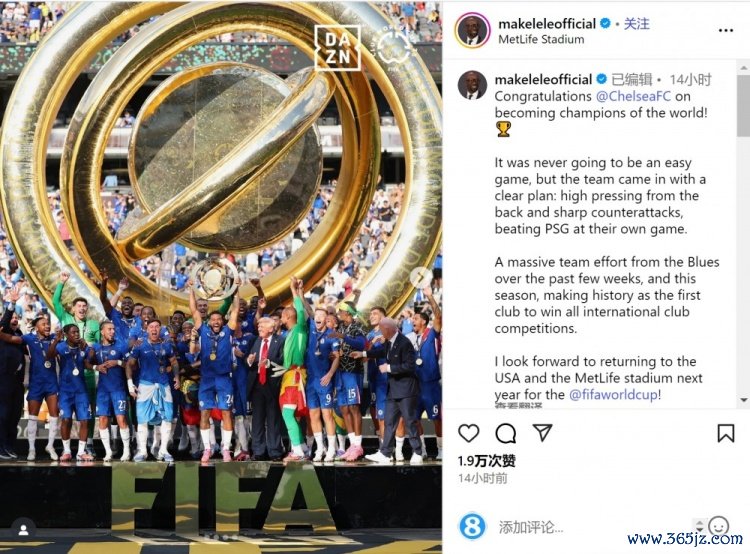
Task: Share post with paper plane icon
Action: pyautogui.click(x=542, y=432)
